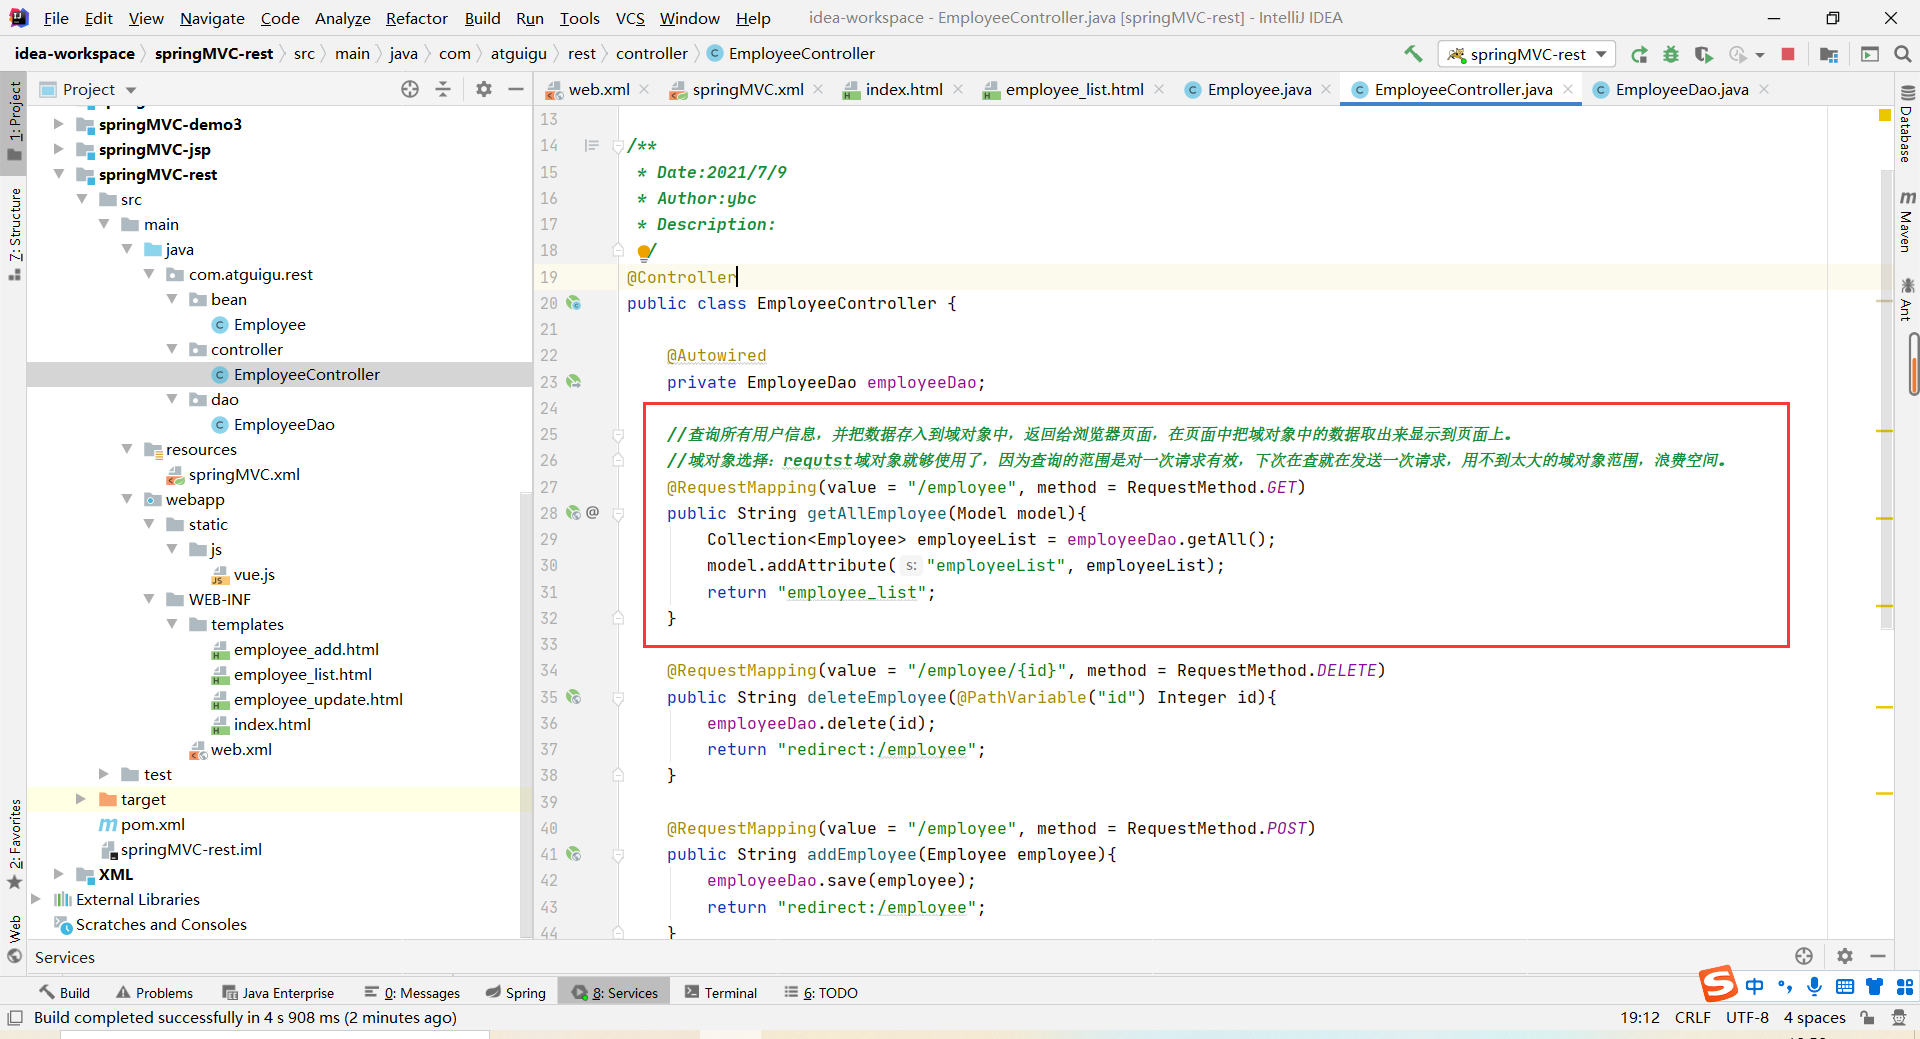Click gutter icon on line 41
Screen dimensions: 1920x1039
(574, 854)
